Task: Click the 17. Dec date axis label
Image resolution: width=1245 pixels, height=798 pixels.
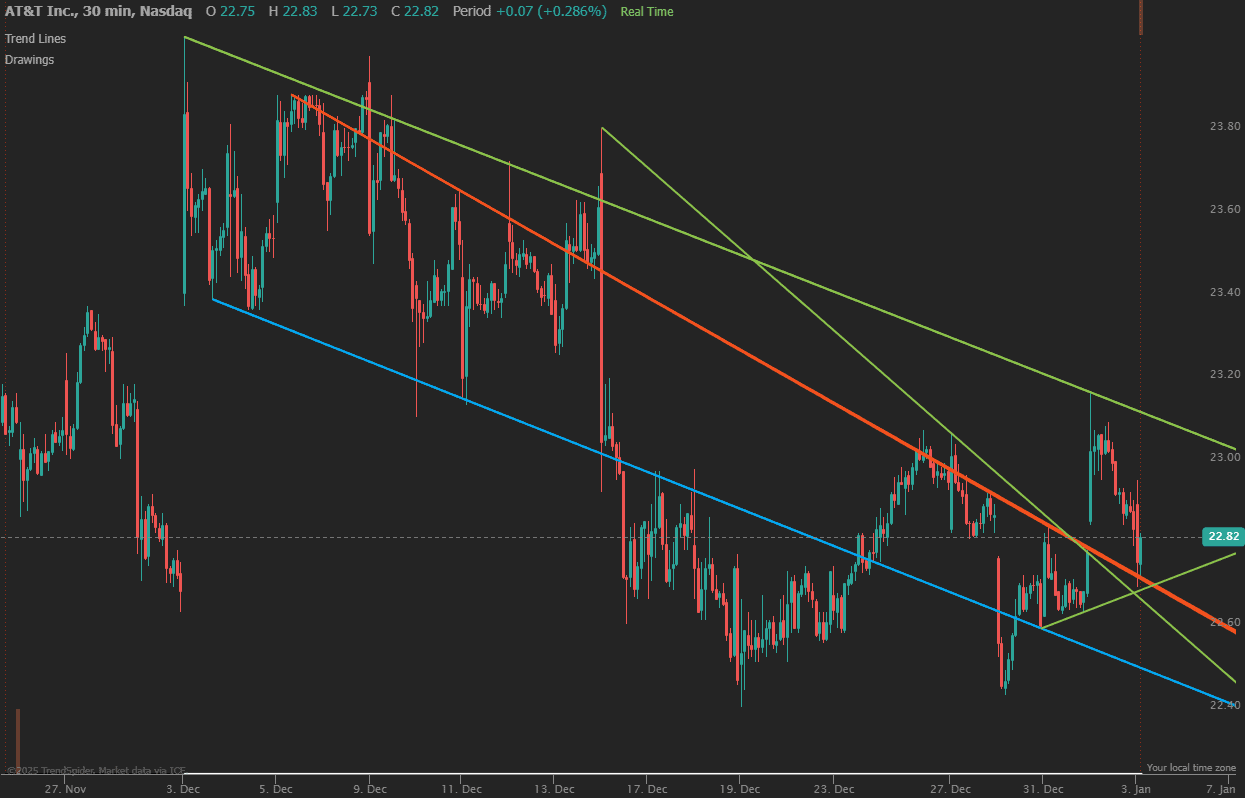Action: pyautogui.click(x=648, y=789)
